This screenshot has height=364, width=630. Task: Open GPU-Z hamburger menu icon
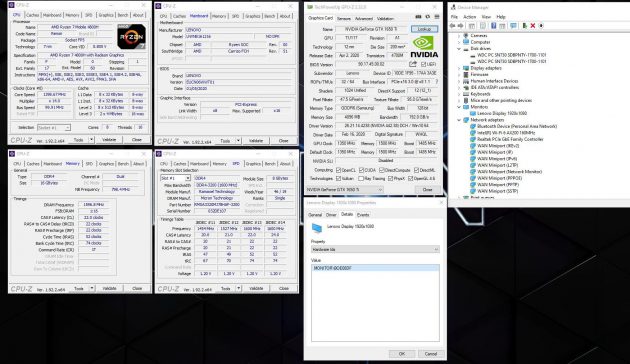tap(437, 17)
